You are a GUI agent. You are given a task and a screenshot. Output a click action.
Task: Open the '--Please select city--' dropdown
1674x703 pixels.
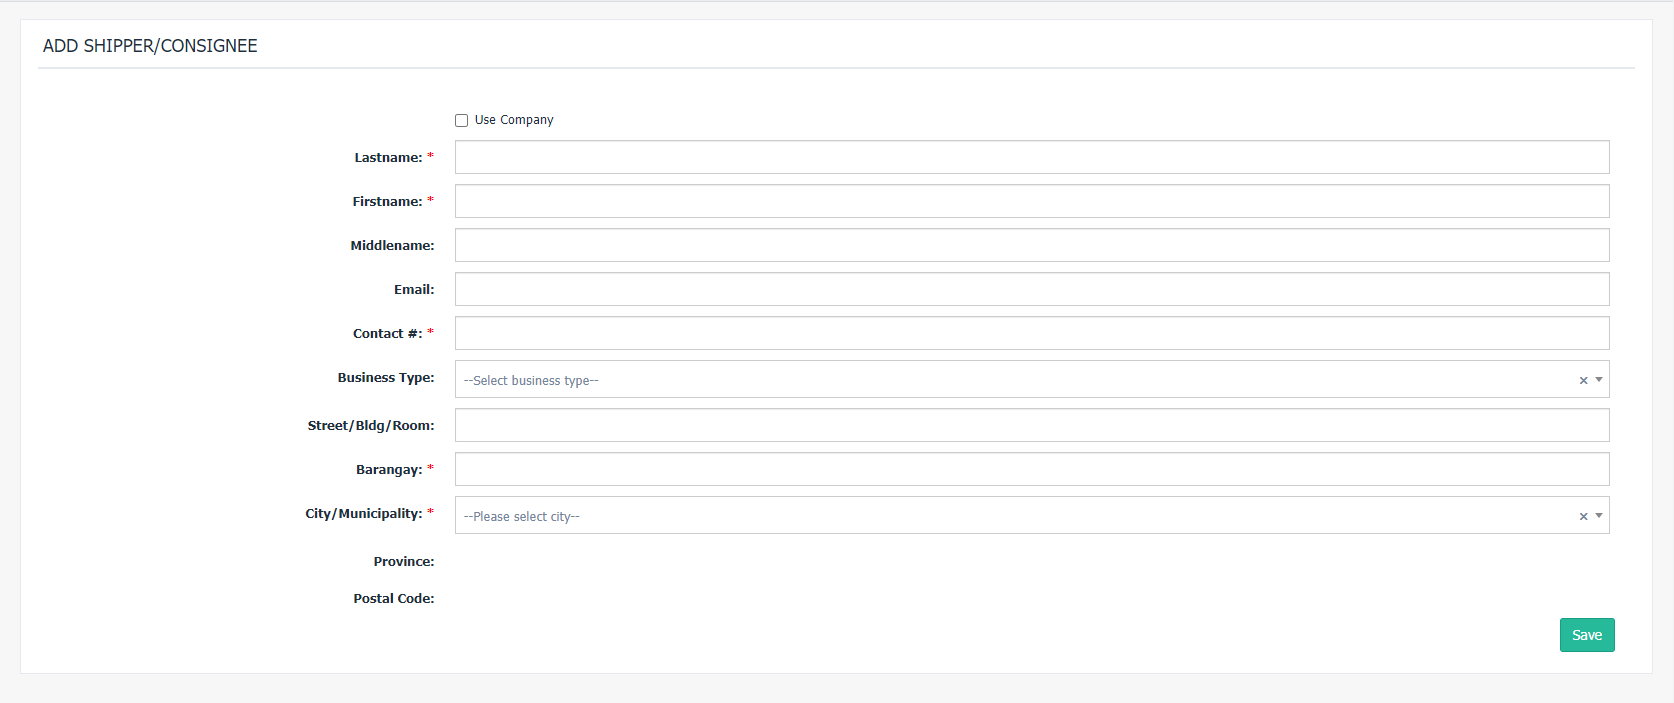(1010, 516)
